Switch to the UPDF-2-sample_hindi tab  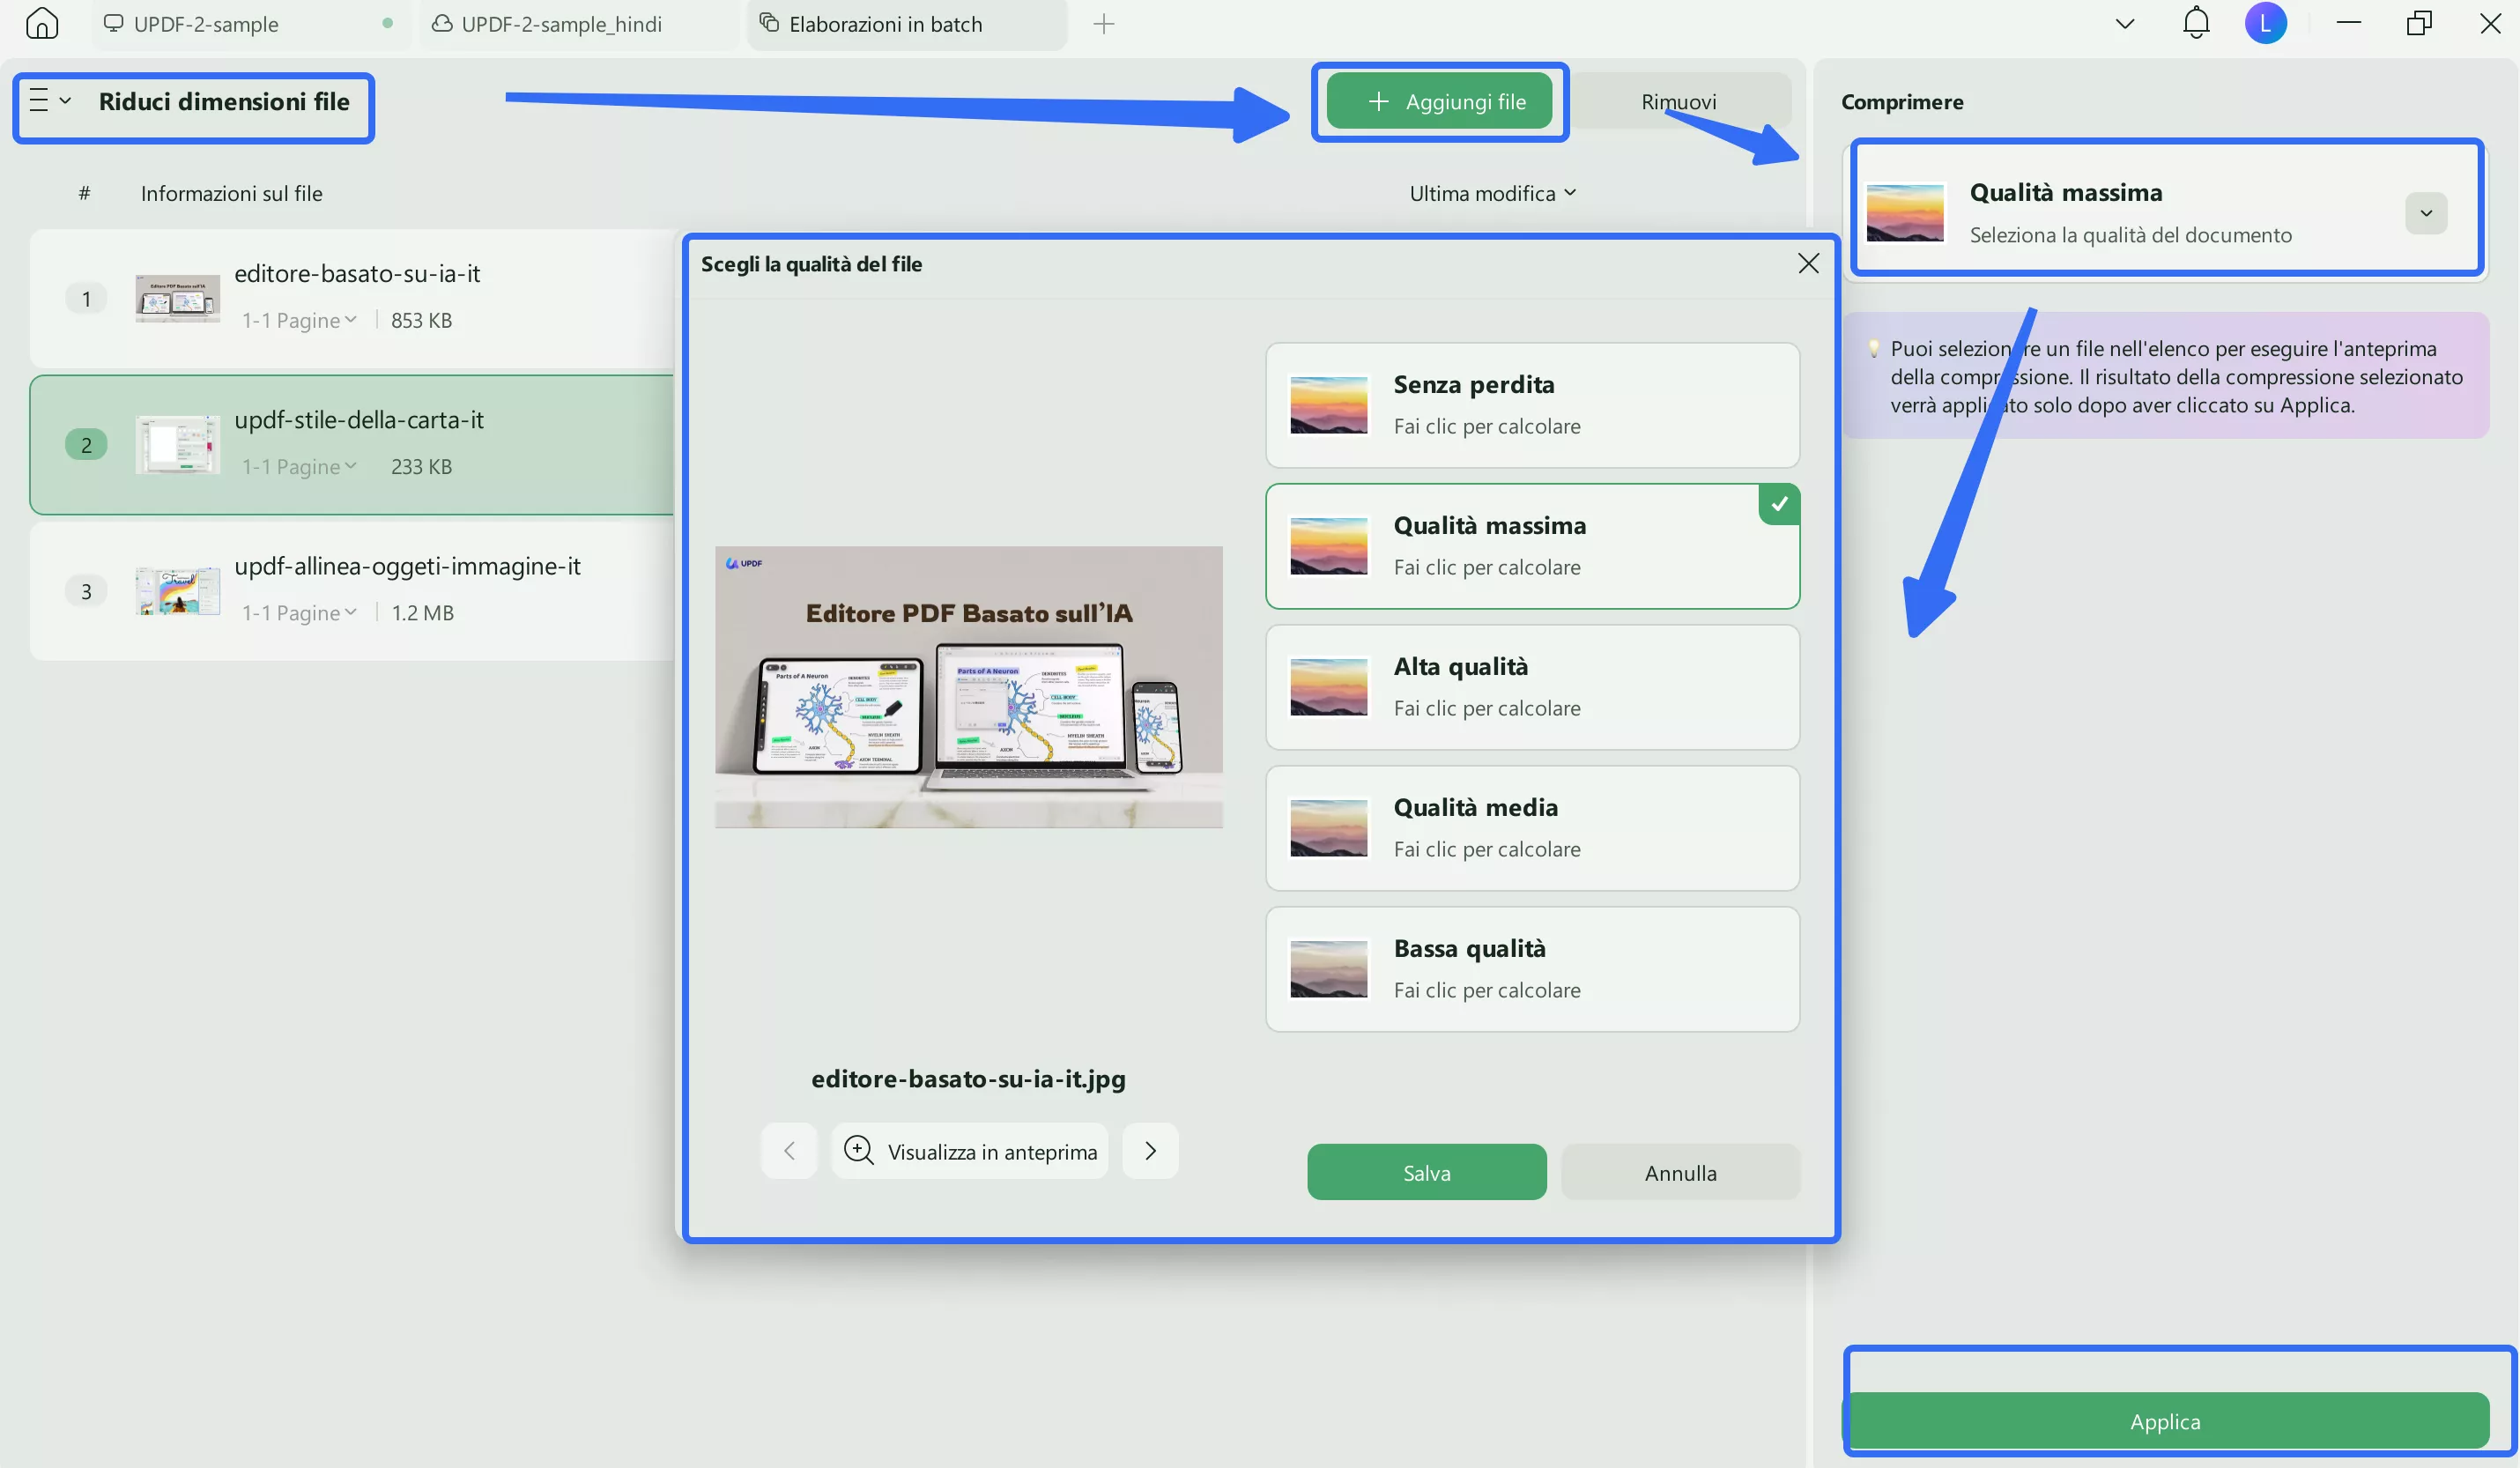[560, 24]
